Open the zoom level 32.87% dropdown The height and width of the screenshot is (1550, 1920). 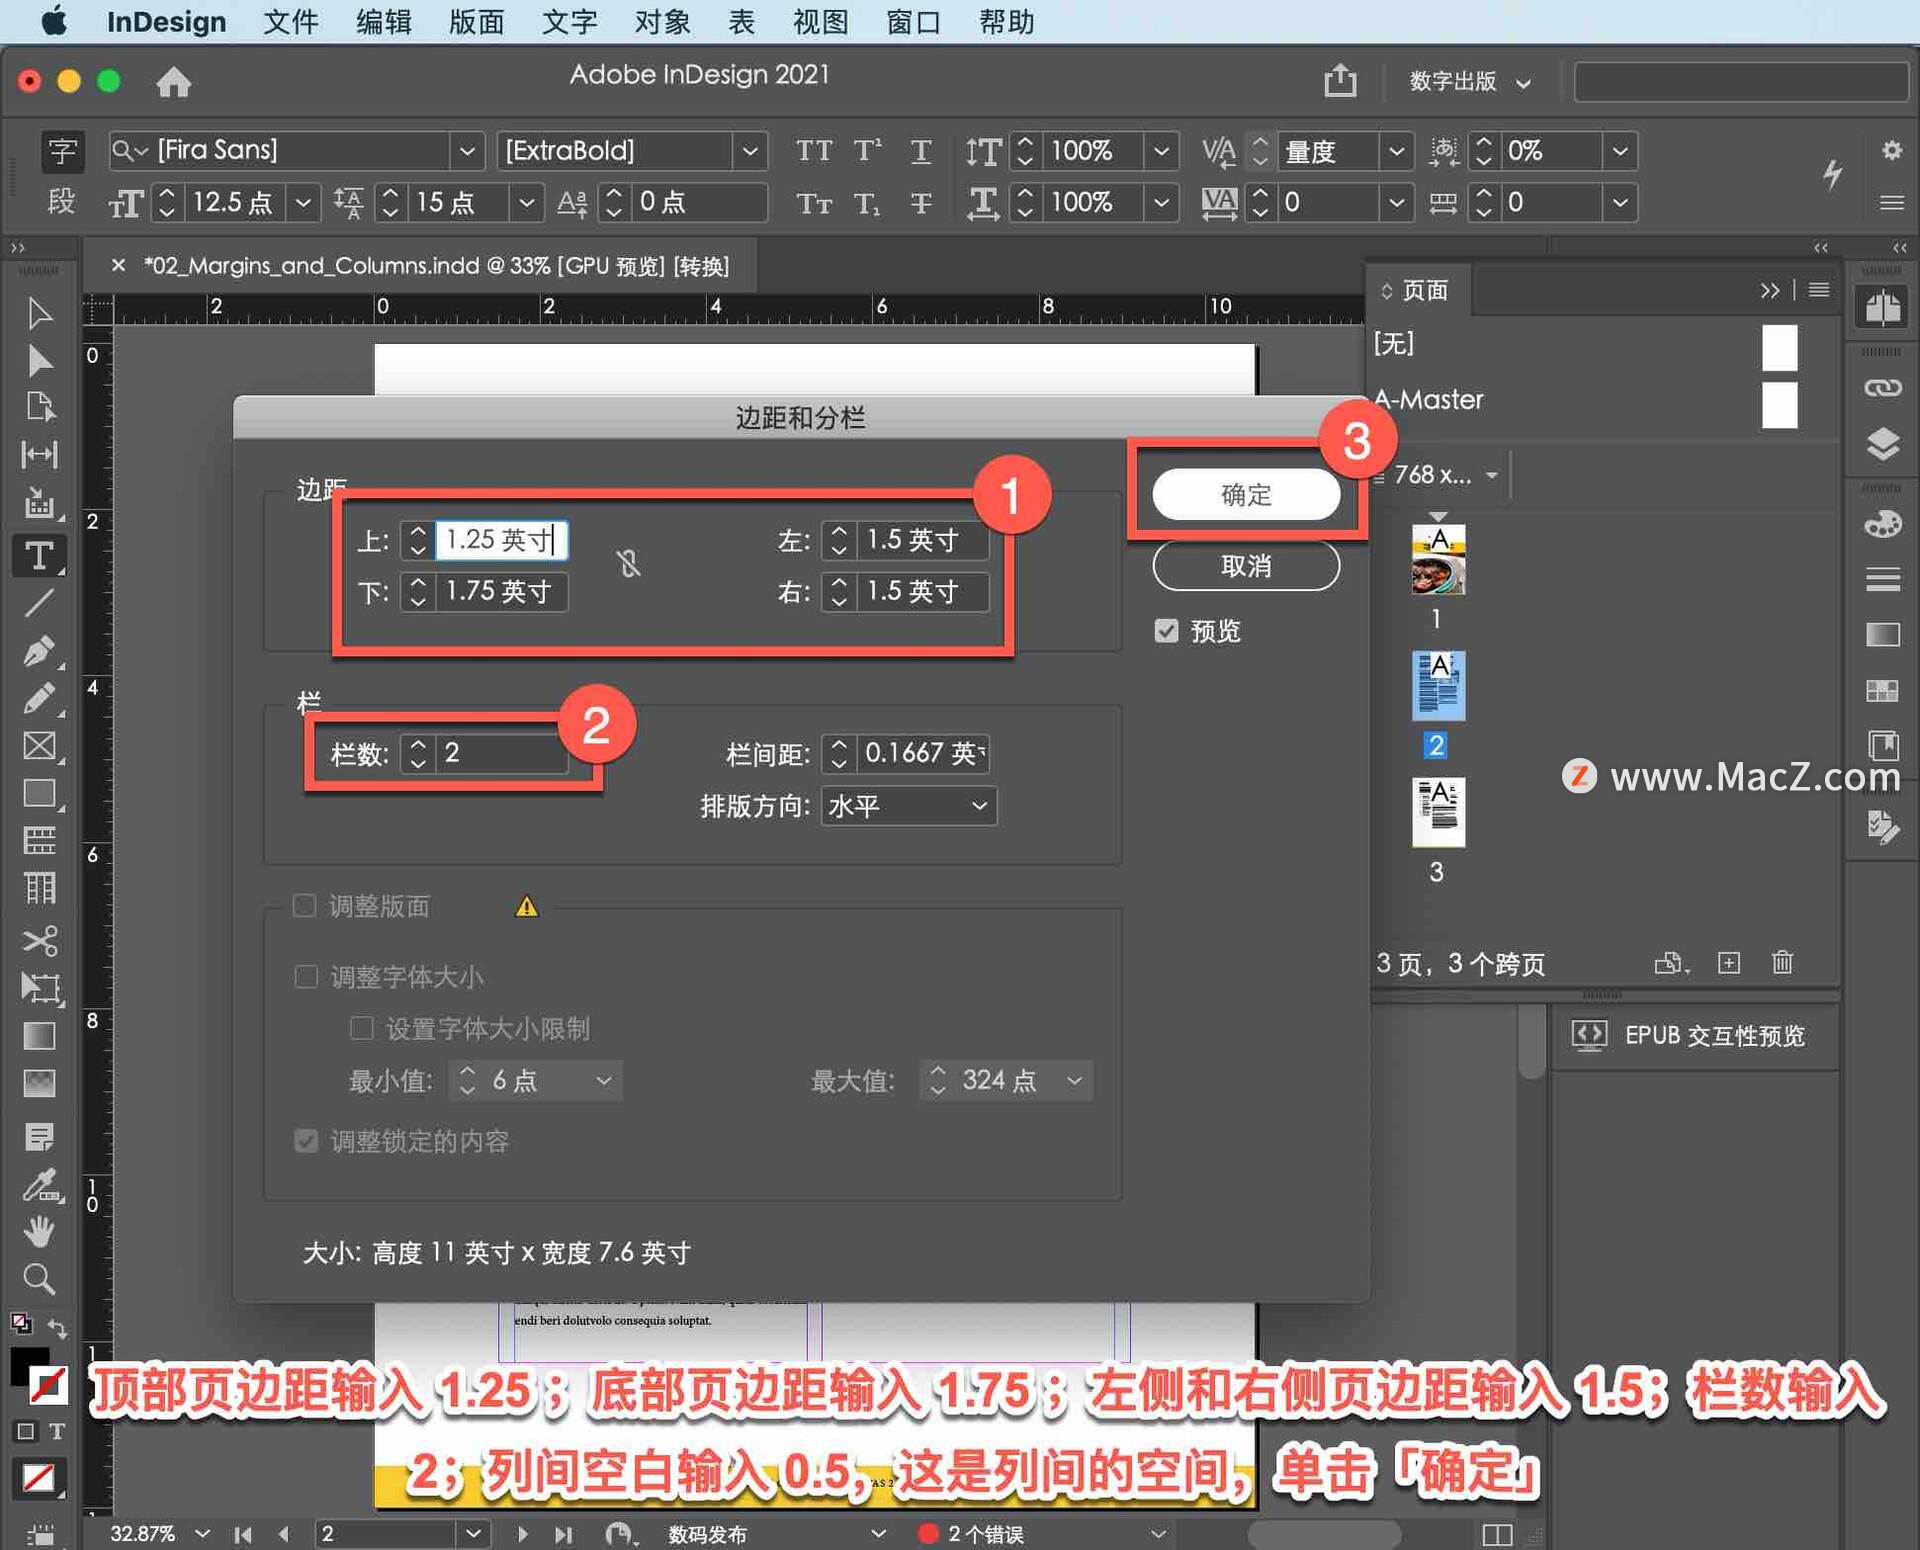[x=203, y=1534]
